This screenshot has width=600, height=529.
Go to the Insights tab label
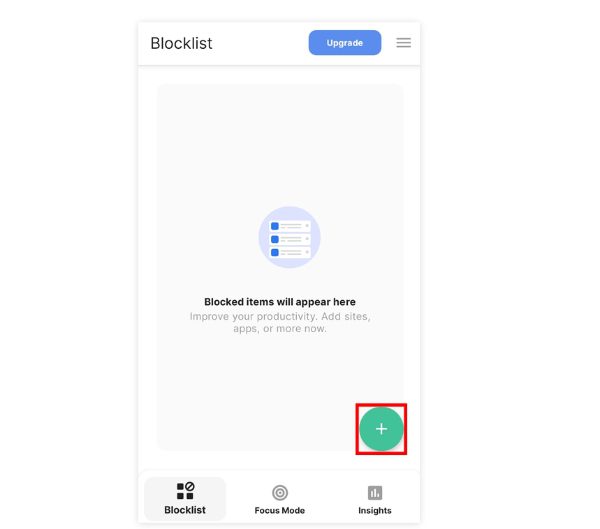coord(375,510)
